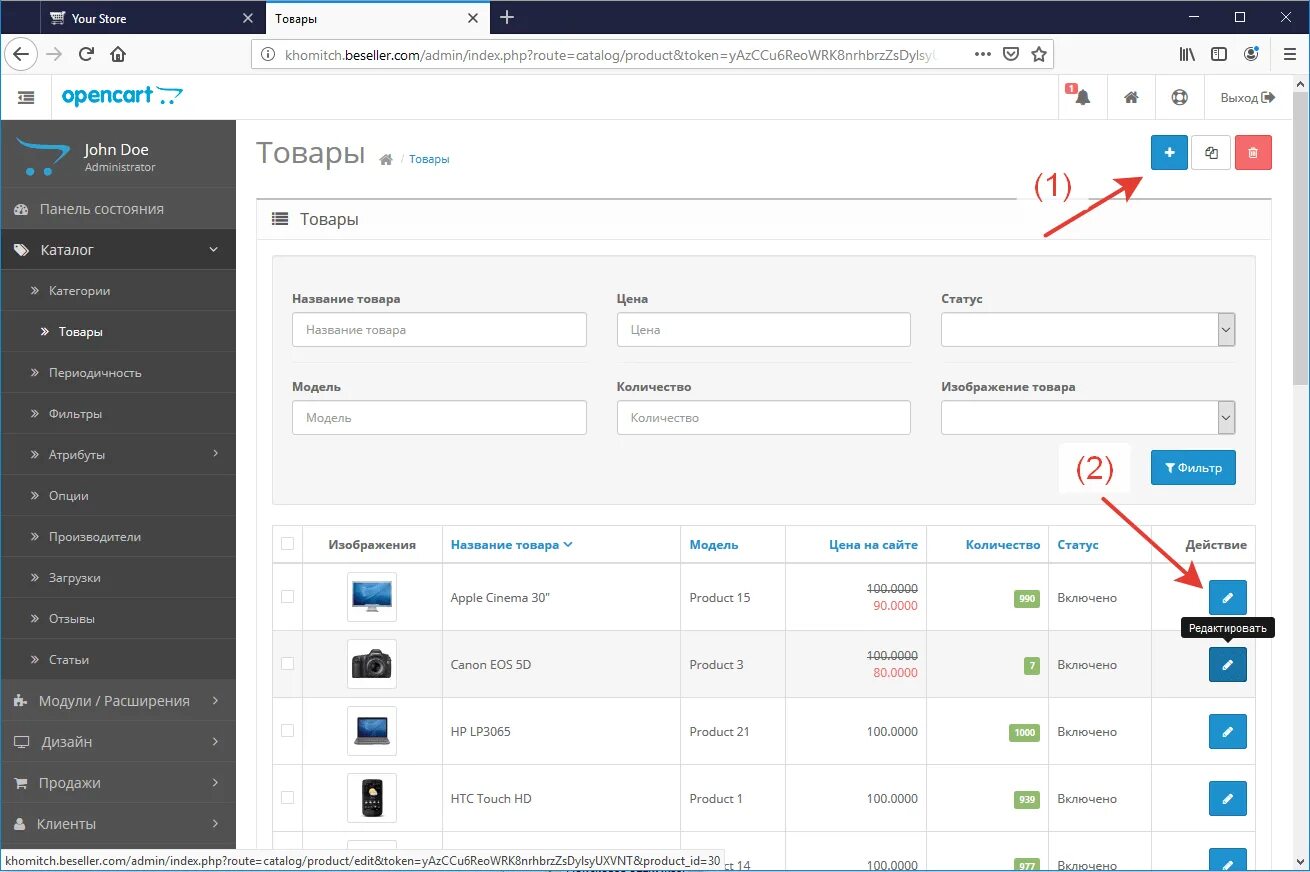Open Категории in the sidebar
The image size is (1310, 872).
[118, 290]
